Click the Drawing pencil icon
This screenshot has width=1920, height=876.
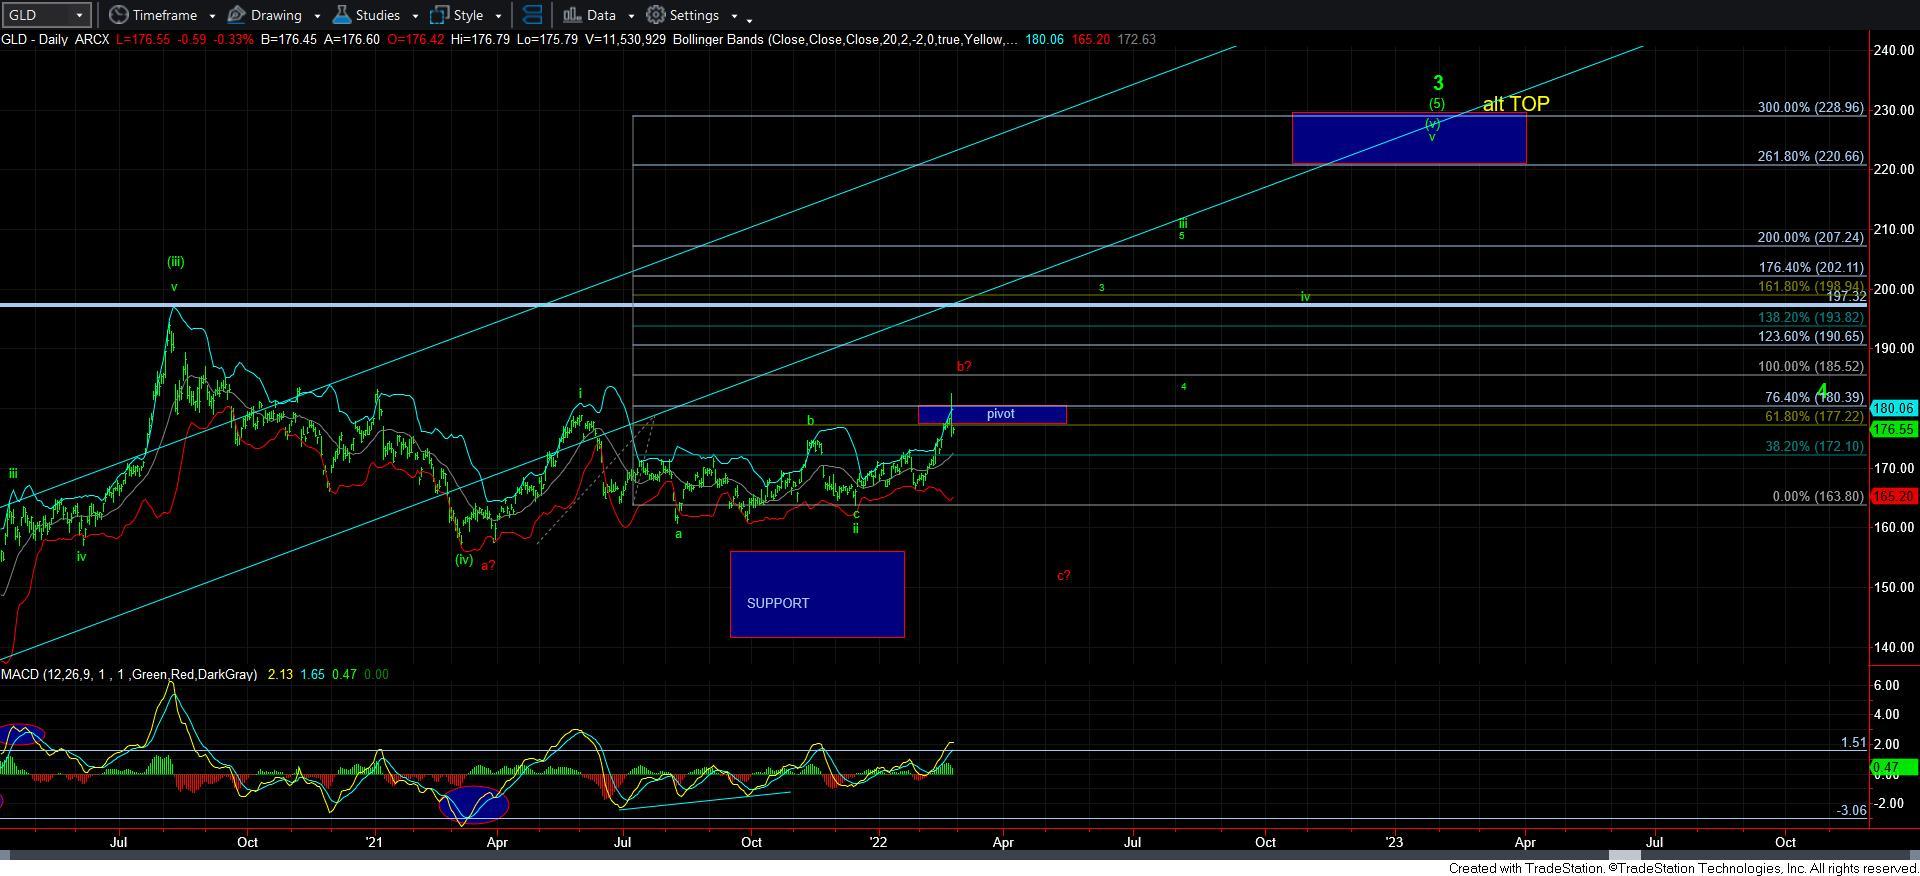point(237,15)
